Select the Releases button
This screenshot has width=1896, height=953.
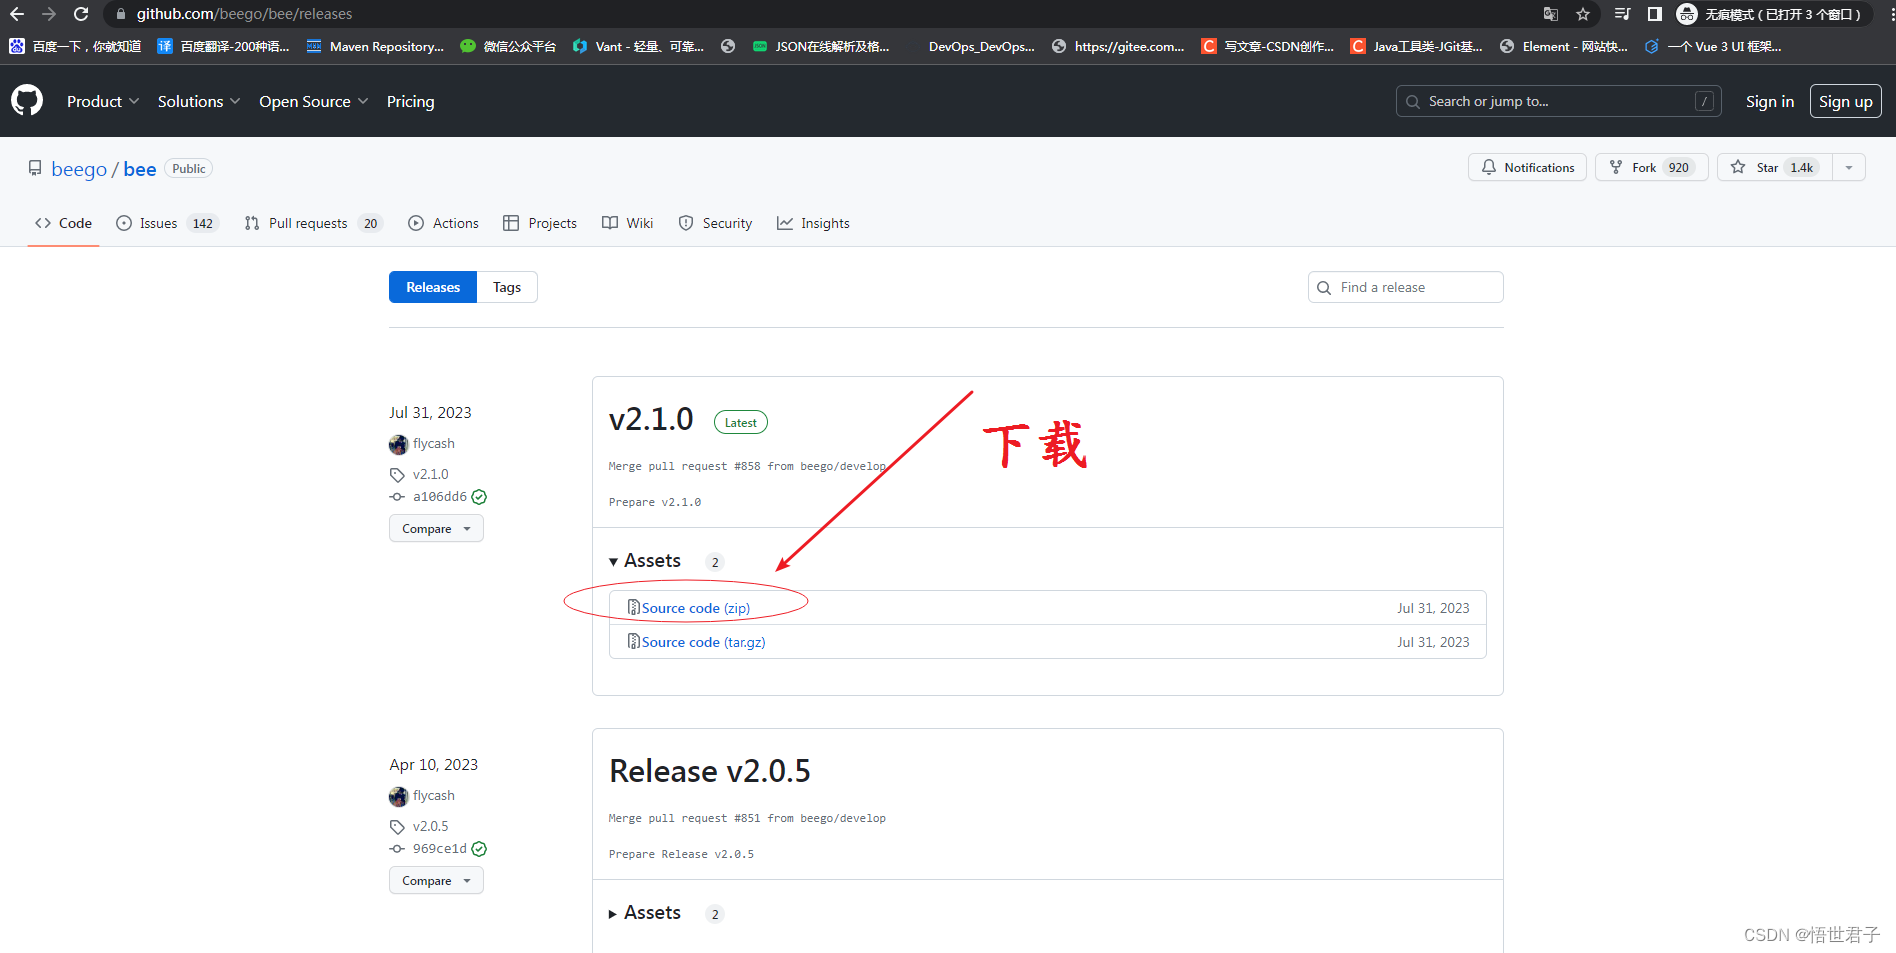point(433,287)
